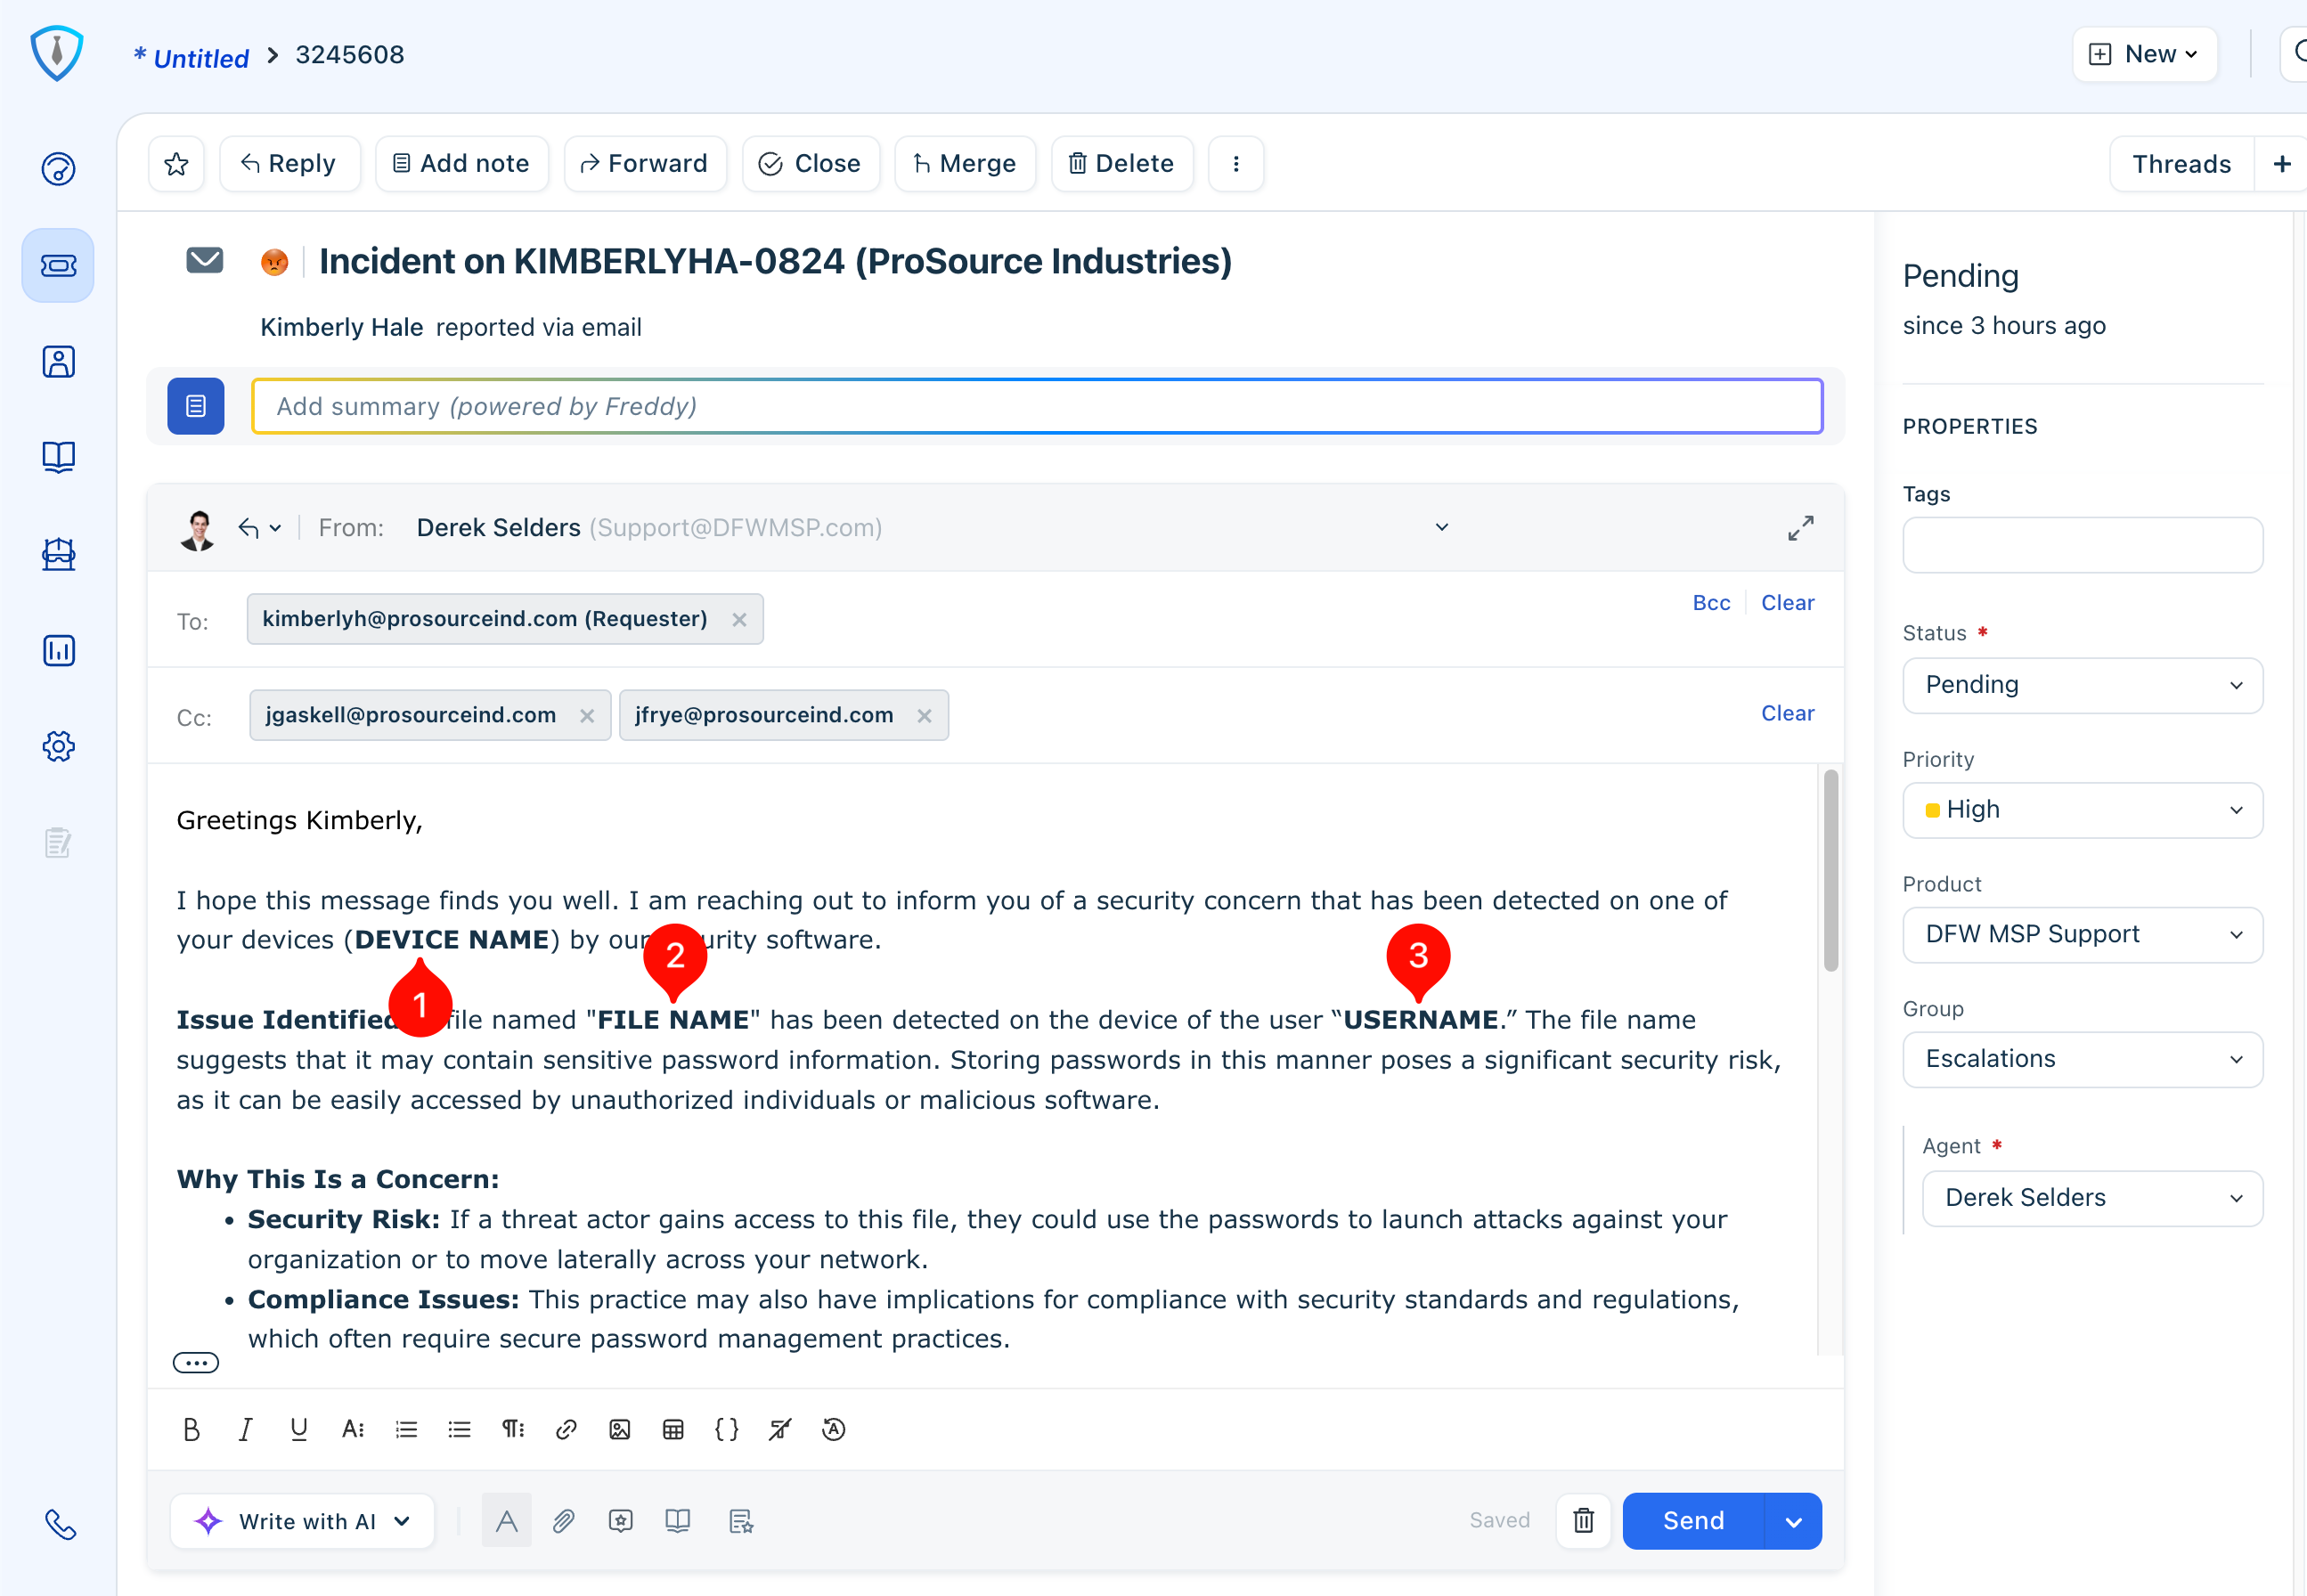Open the Contacts icon in the sidebar

(x=58, y=362)
